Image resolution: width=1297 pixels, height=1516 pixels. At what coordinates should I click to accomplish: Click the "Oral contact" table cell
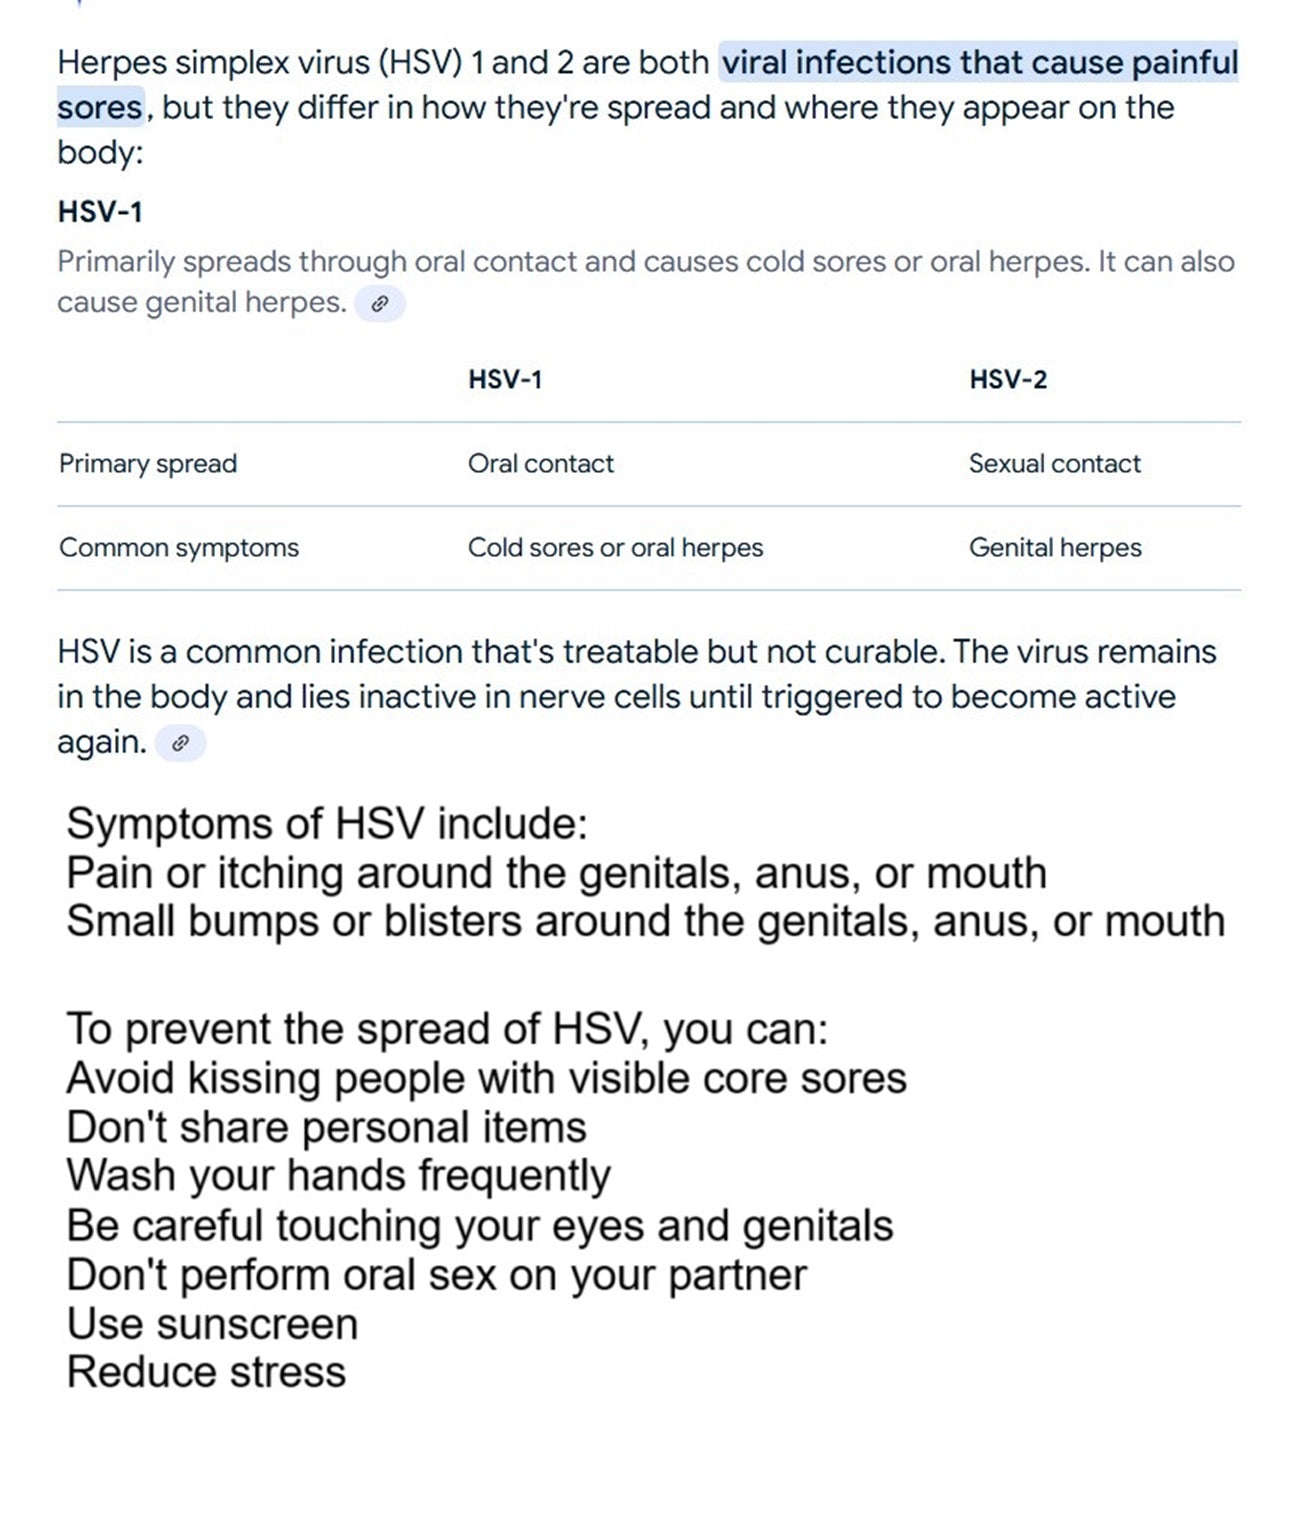(x=541, y=464)
